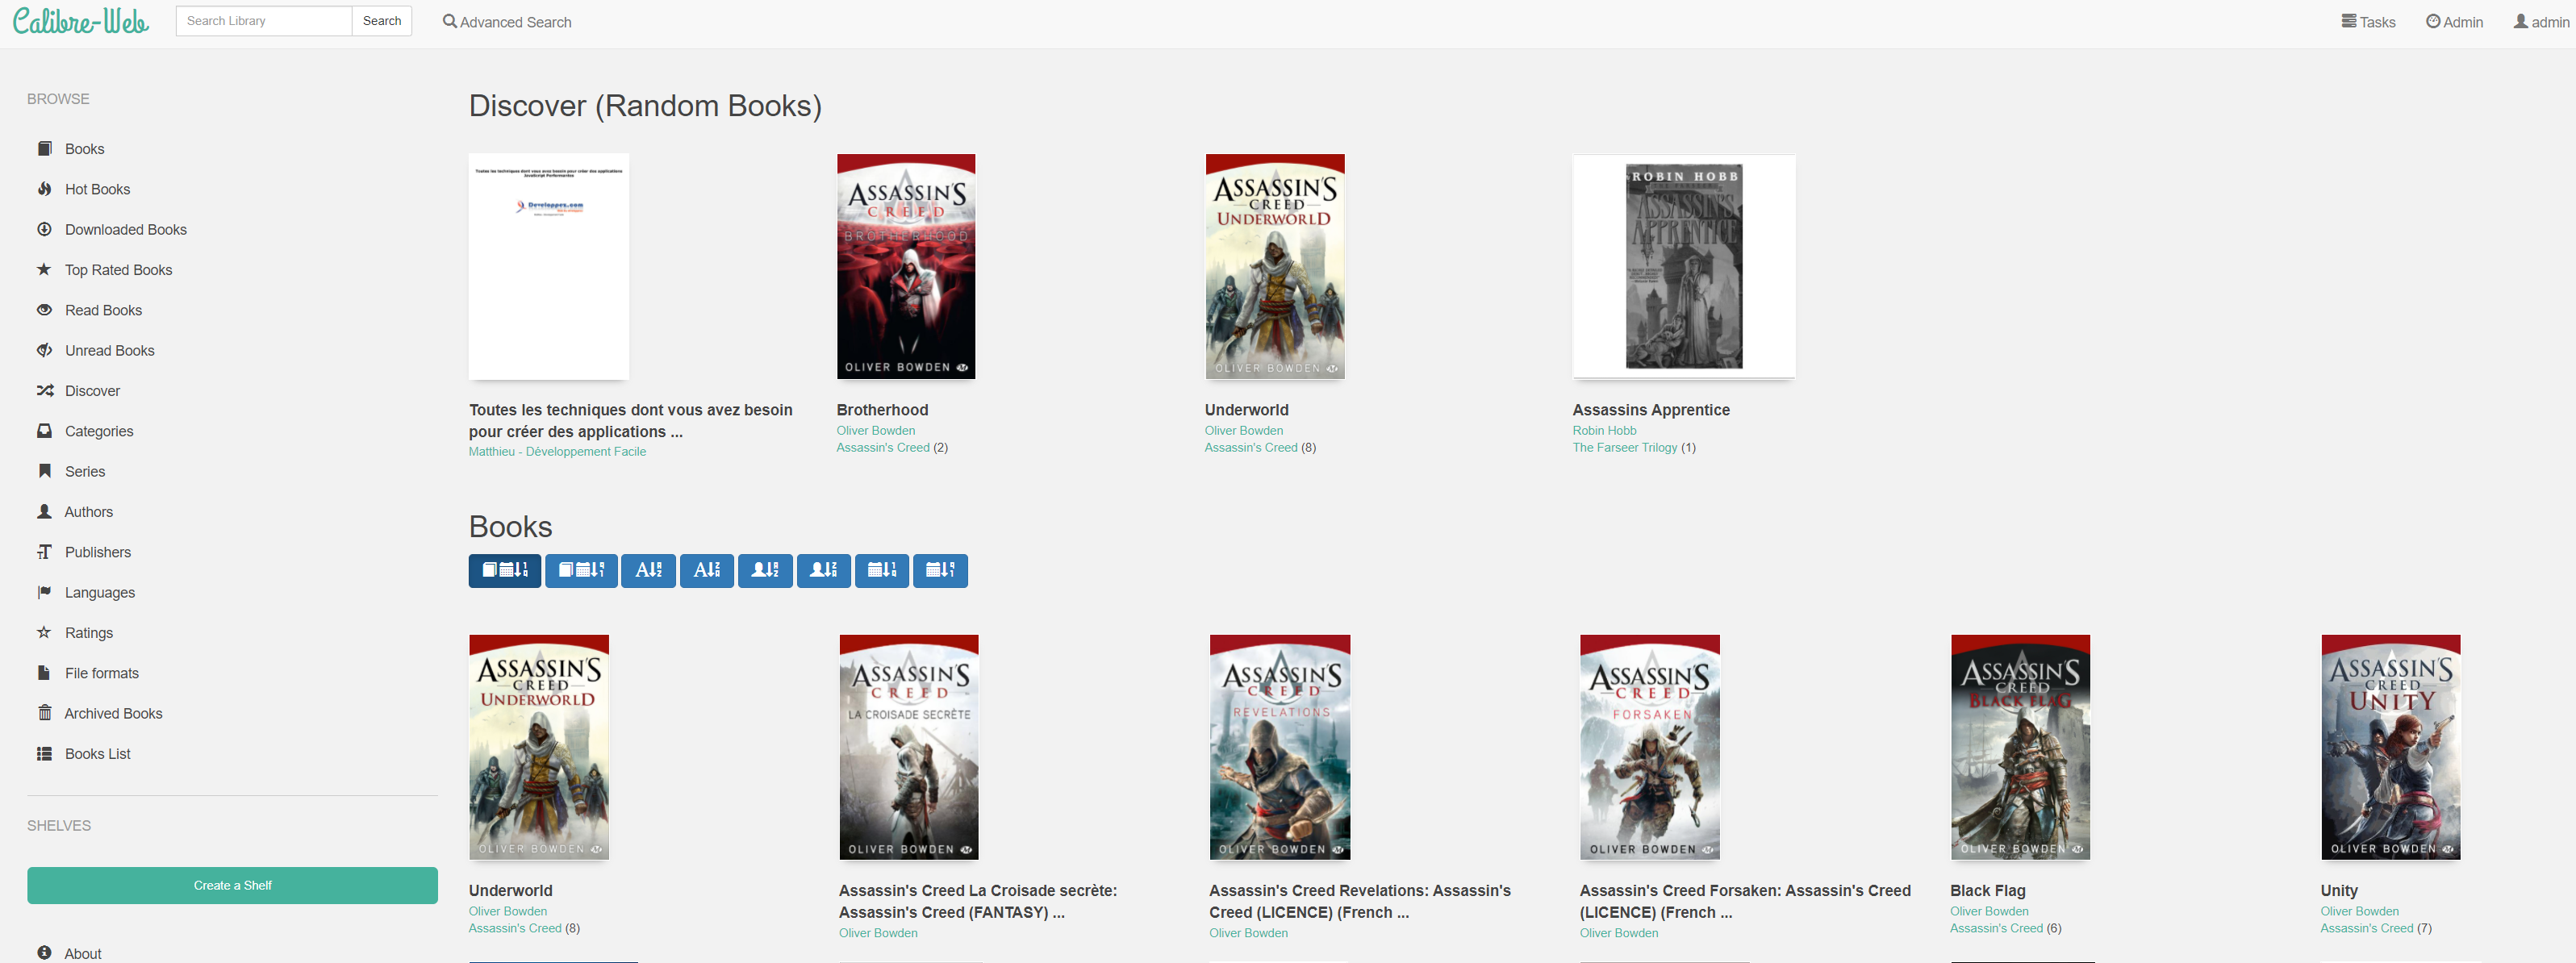Open Authors via the person icon
Image resolution: width=2576 pixels, height=963 pixels.
pos(44,511)
